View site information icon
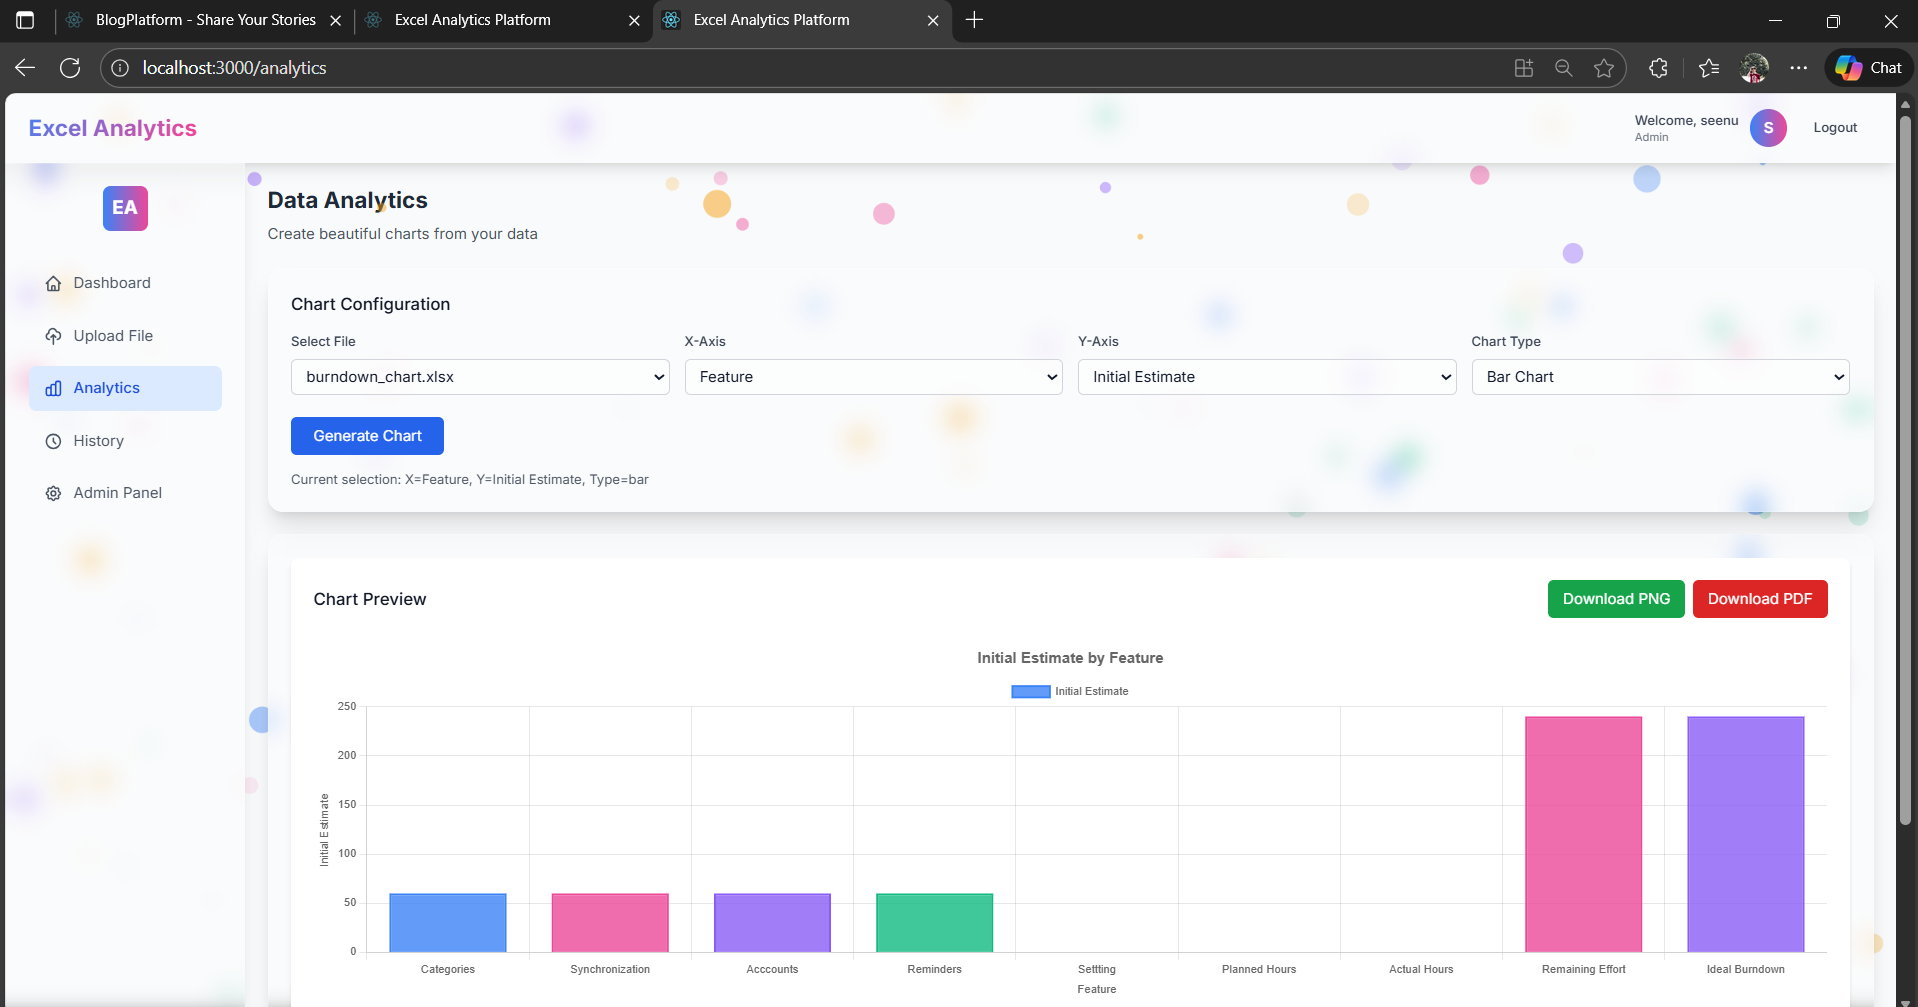 point(120,68)
